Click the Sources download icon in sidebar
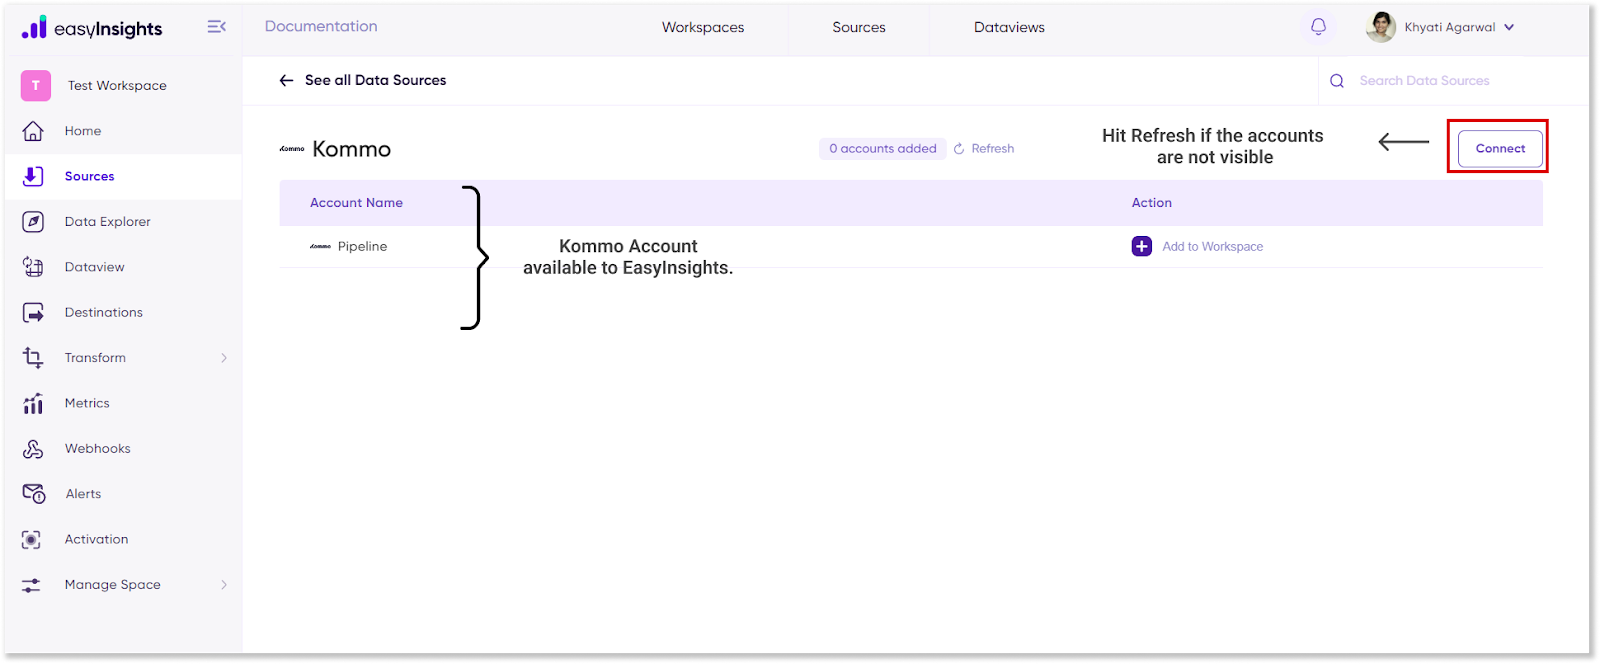The width and height of the screenshot is (1600, 664). (x=33, y=176)
